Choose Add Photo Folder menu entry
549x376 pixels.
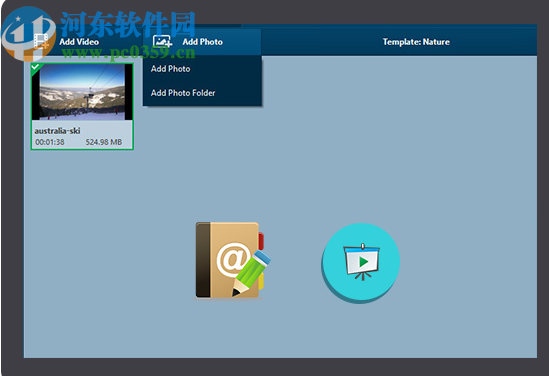coord(183,93)
